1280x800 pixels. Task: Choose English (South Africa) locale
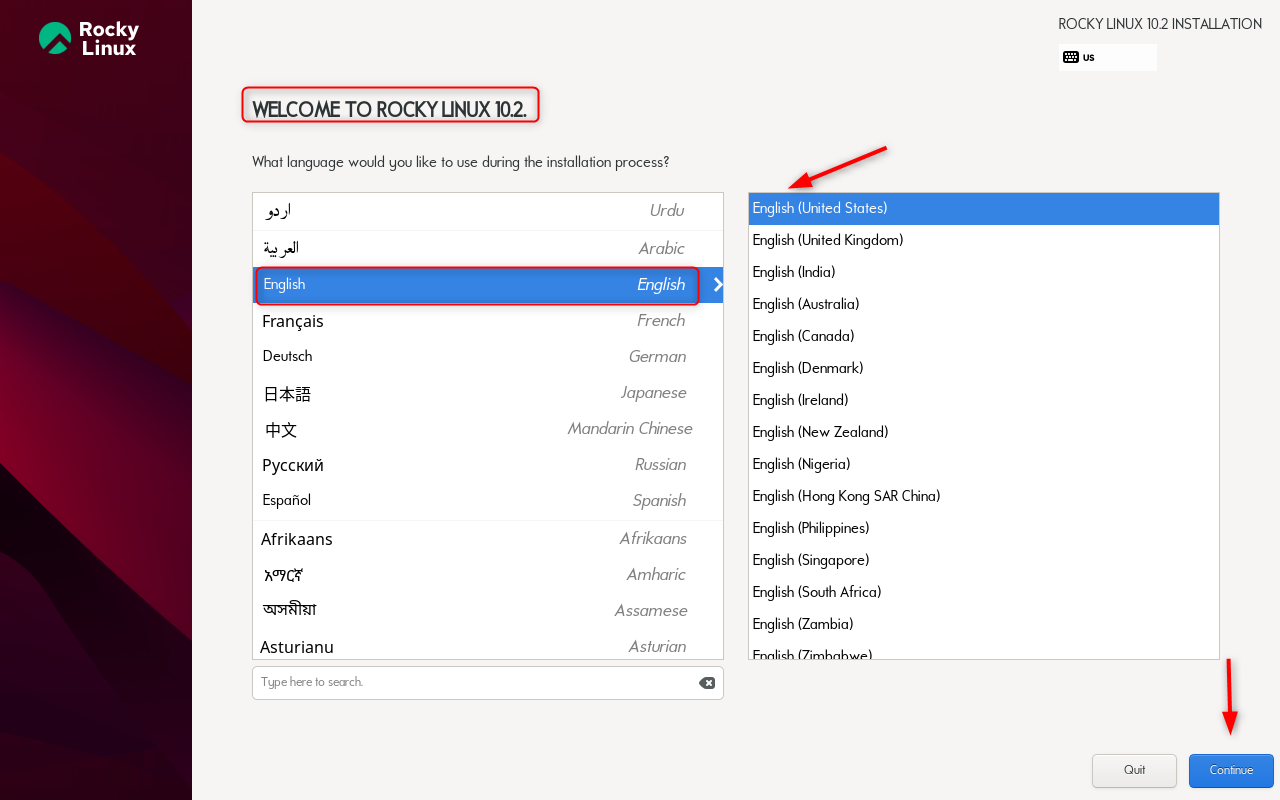(x=984, y=592)
